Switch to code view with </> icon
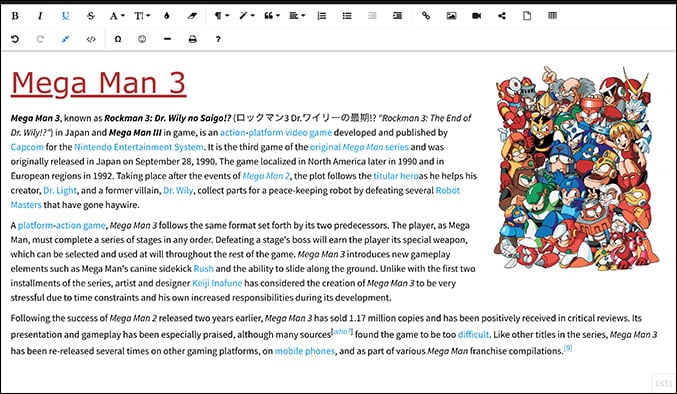The image size is (677, 394). click(91, 39)
